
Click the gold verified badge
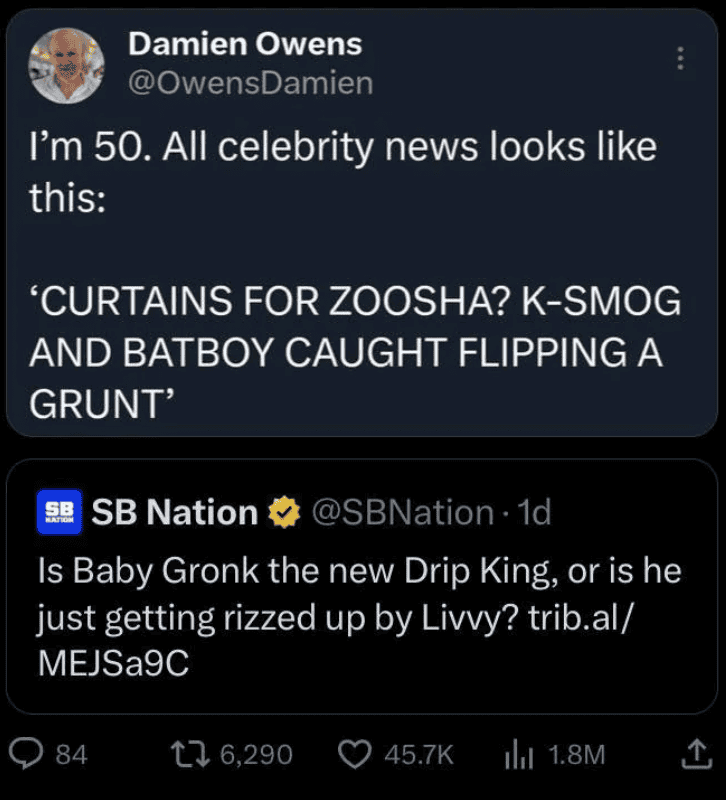pyautogui.click(x=283, y=513)
